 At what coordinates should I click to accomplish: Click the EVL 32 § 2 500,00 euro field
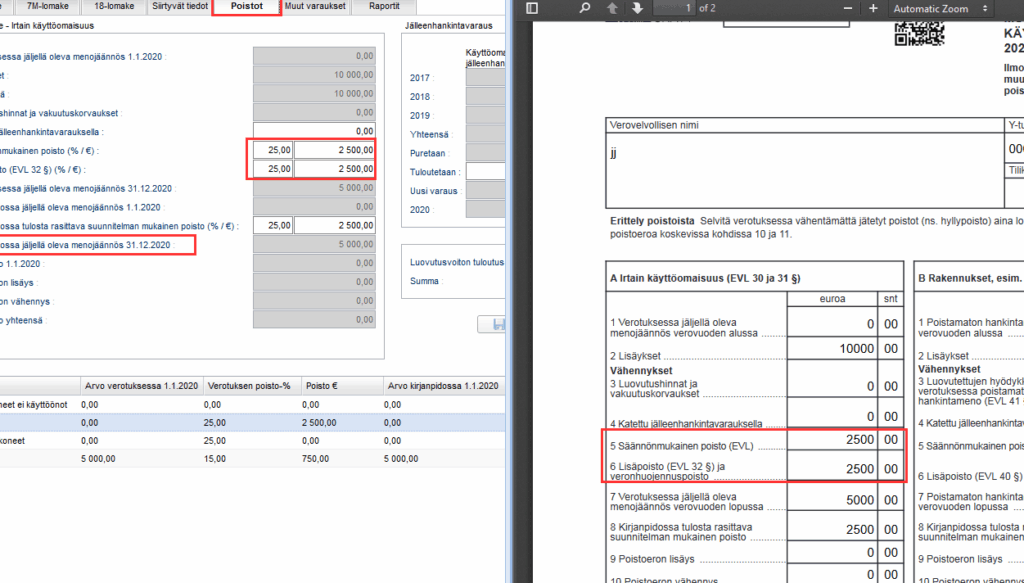click(x=334, y=169)
